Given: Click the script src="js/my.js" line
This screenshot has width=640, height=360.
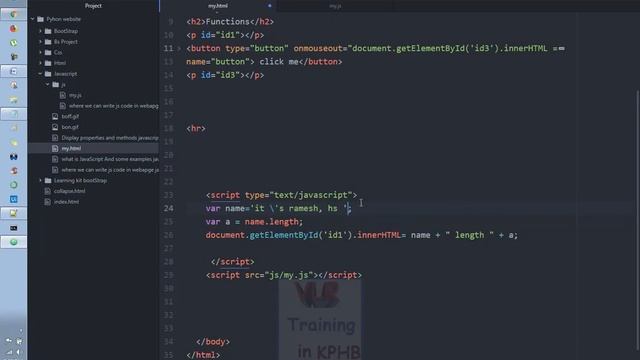Looking at the screenshot, I should 284,275.
